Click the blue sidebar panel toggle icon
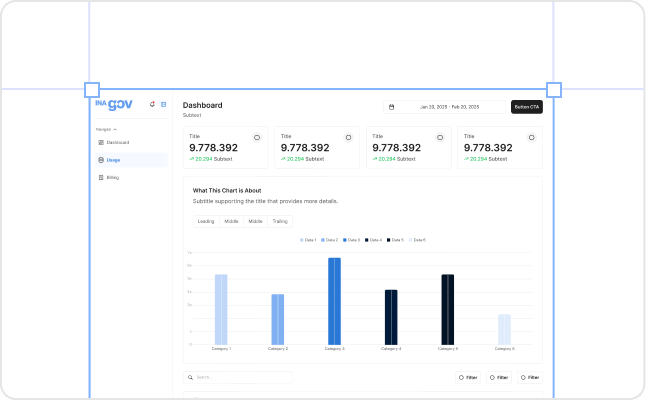Image resolution: width=646 pixels, height=400 pixels. tap(163, 104)
